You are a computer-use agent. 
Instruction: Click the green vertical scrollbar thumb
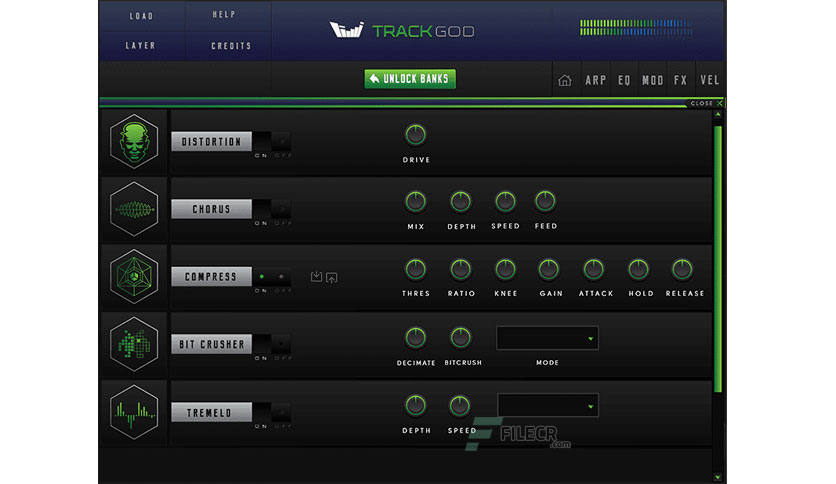tap(718, 259)
